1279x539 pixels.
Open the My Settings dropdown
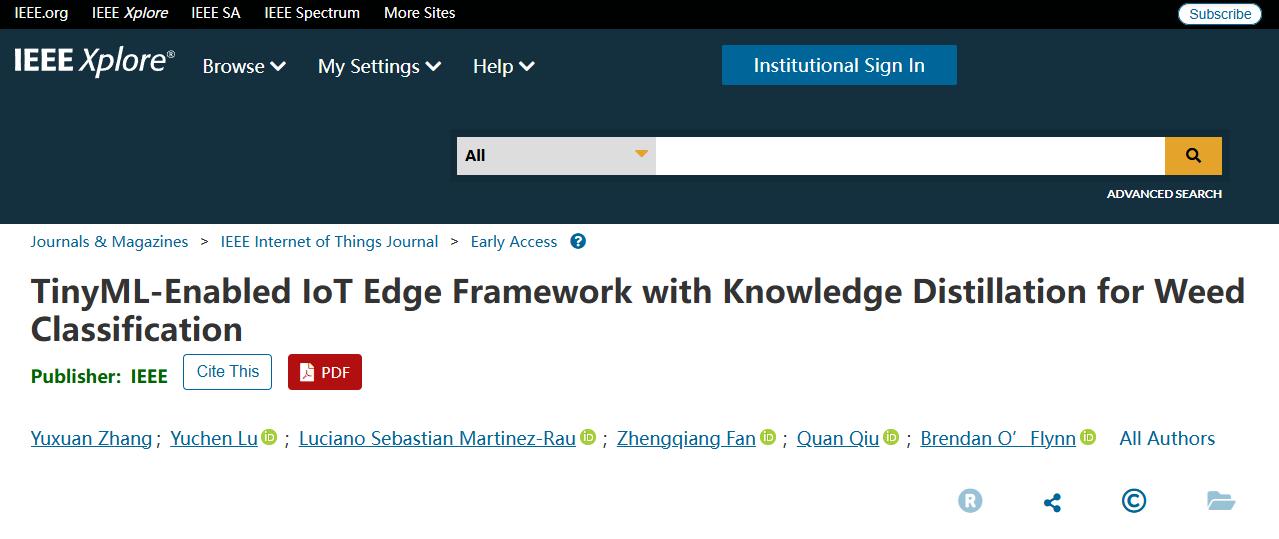pos(379,66)
